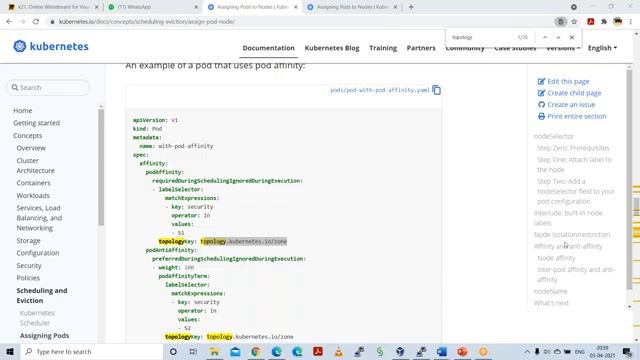Click the page's vertical scrollbar thumb

(x=636, y=207)
